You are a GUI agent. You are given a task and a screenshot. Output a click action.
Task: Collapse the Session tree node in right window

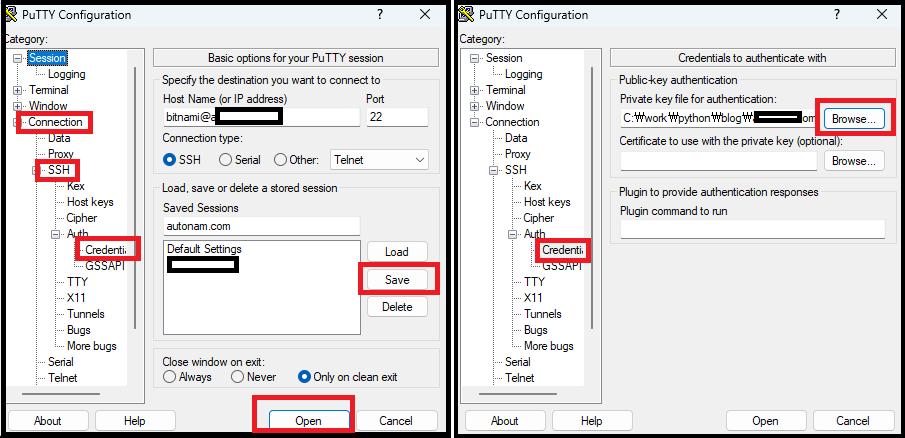(474, 58)
